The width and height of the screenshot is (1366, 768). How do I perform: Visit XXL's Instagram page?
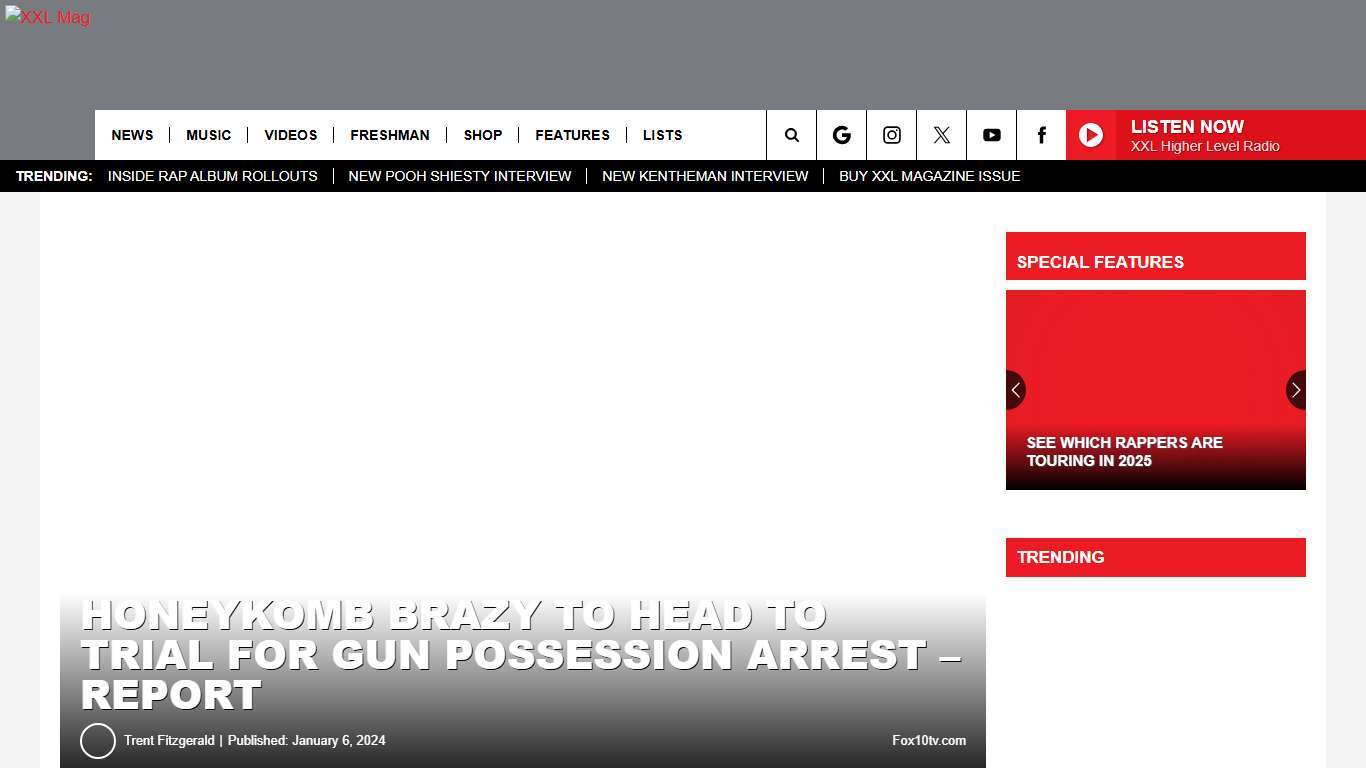[x=891, y=135]
